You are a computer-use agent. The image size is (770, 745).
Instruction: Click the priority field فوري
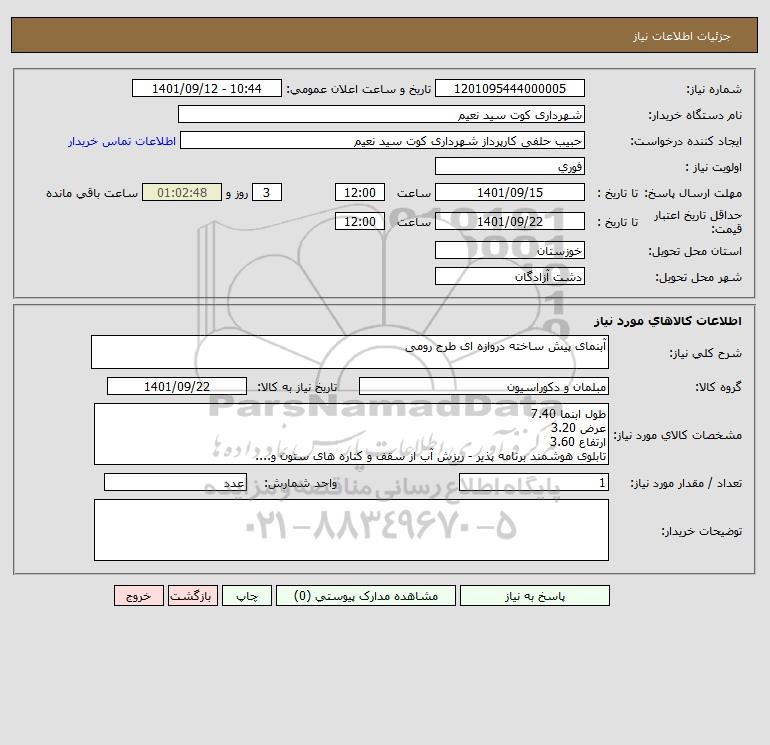tap(510, 166)
